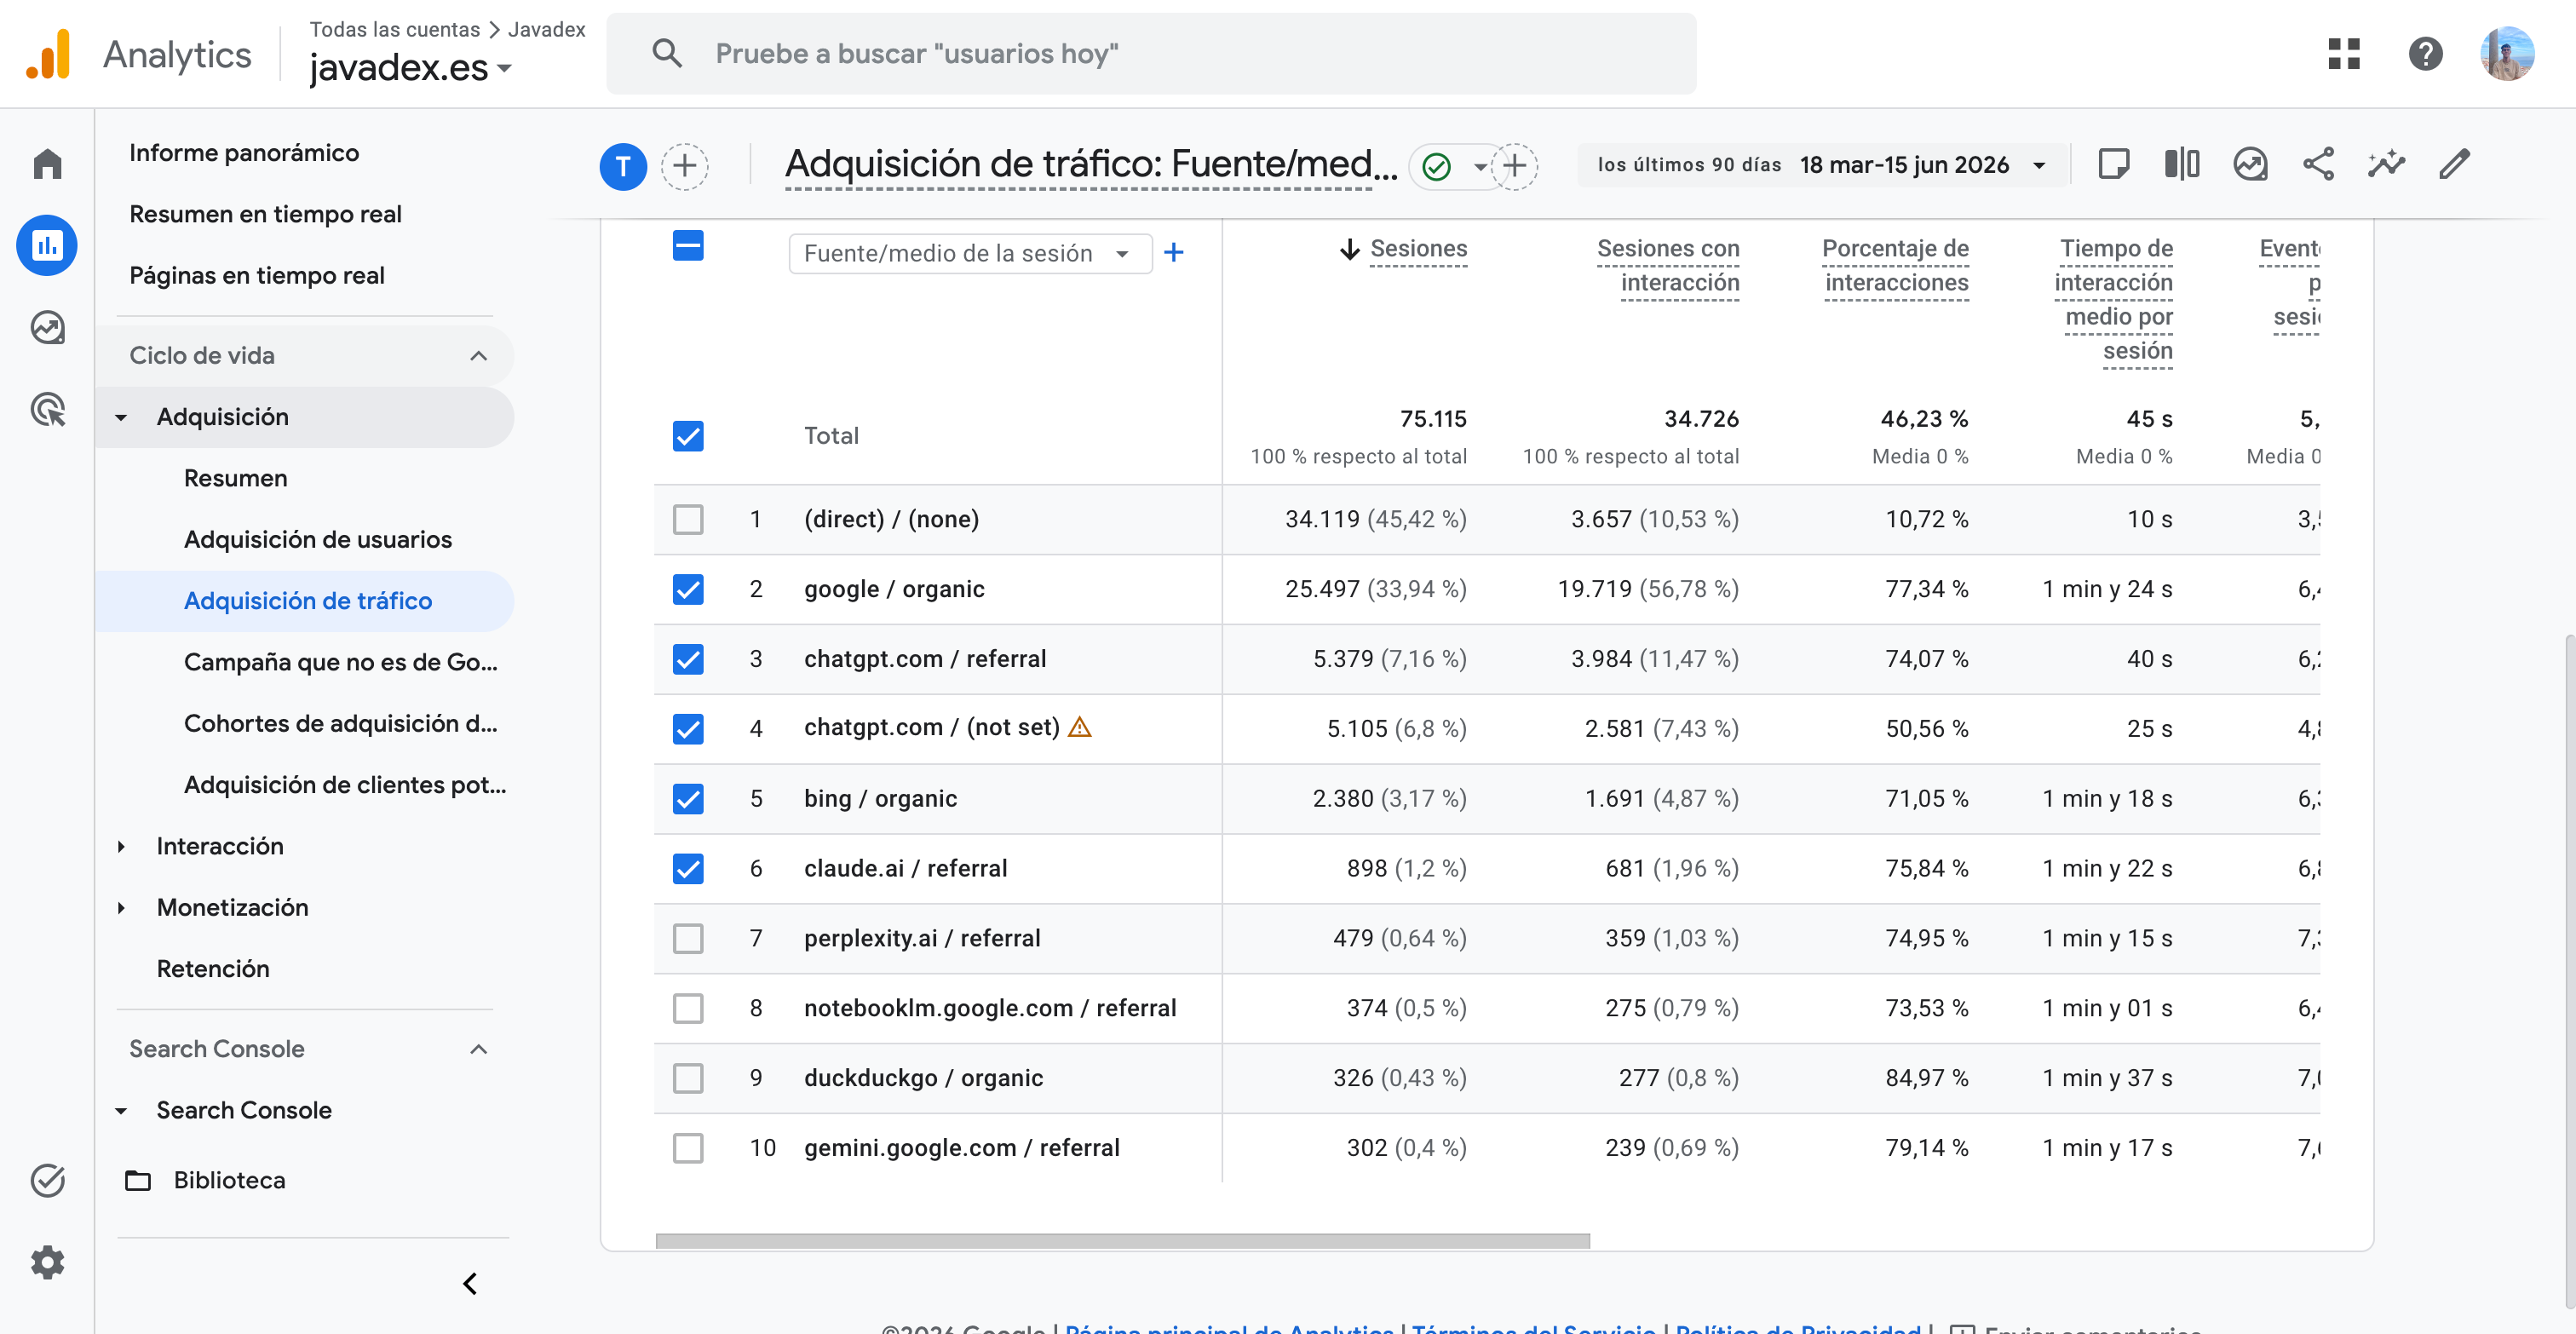The height and width of the screenshot is (1334, 2576).
Task: Uncheck the Total row checkbox
Action: (x=688, y=436)
